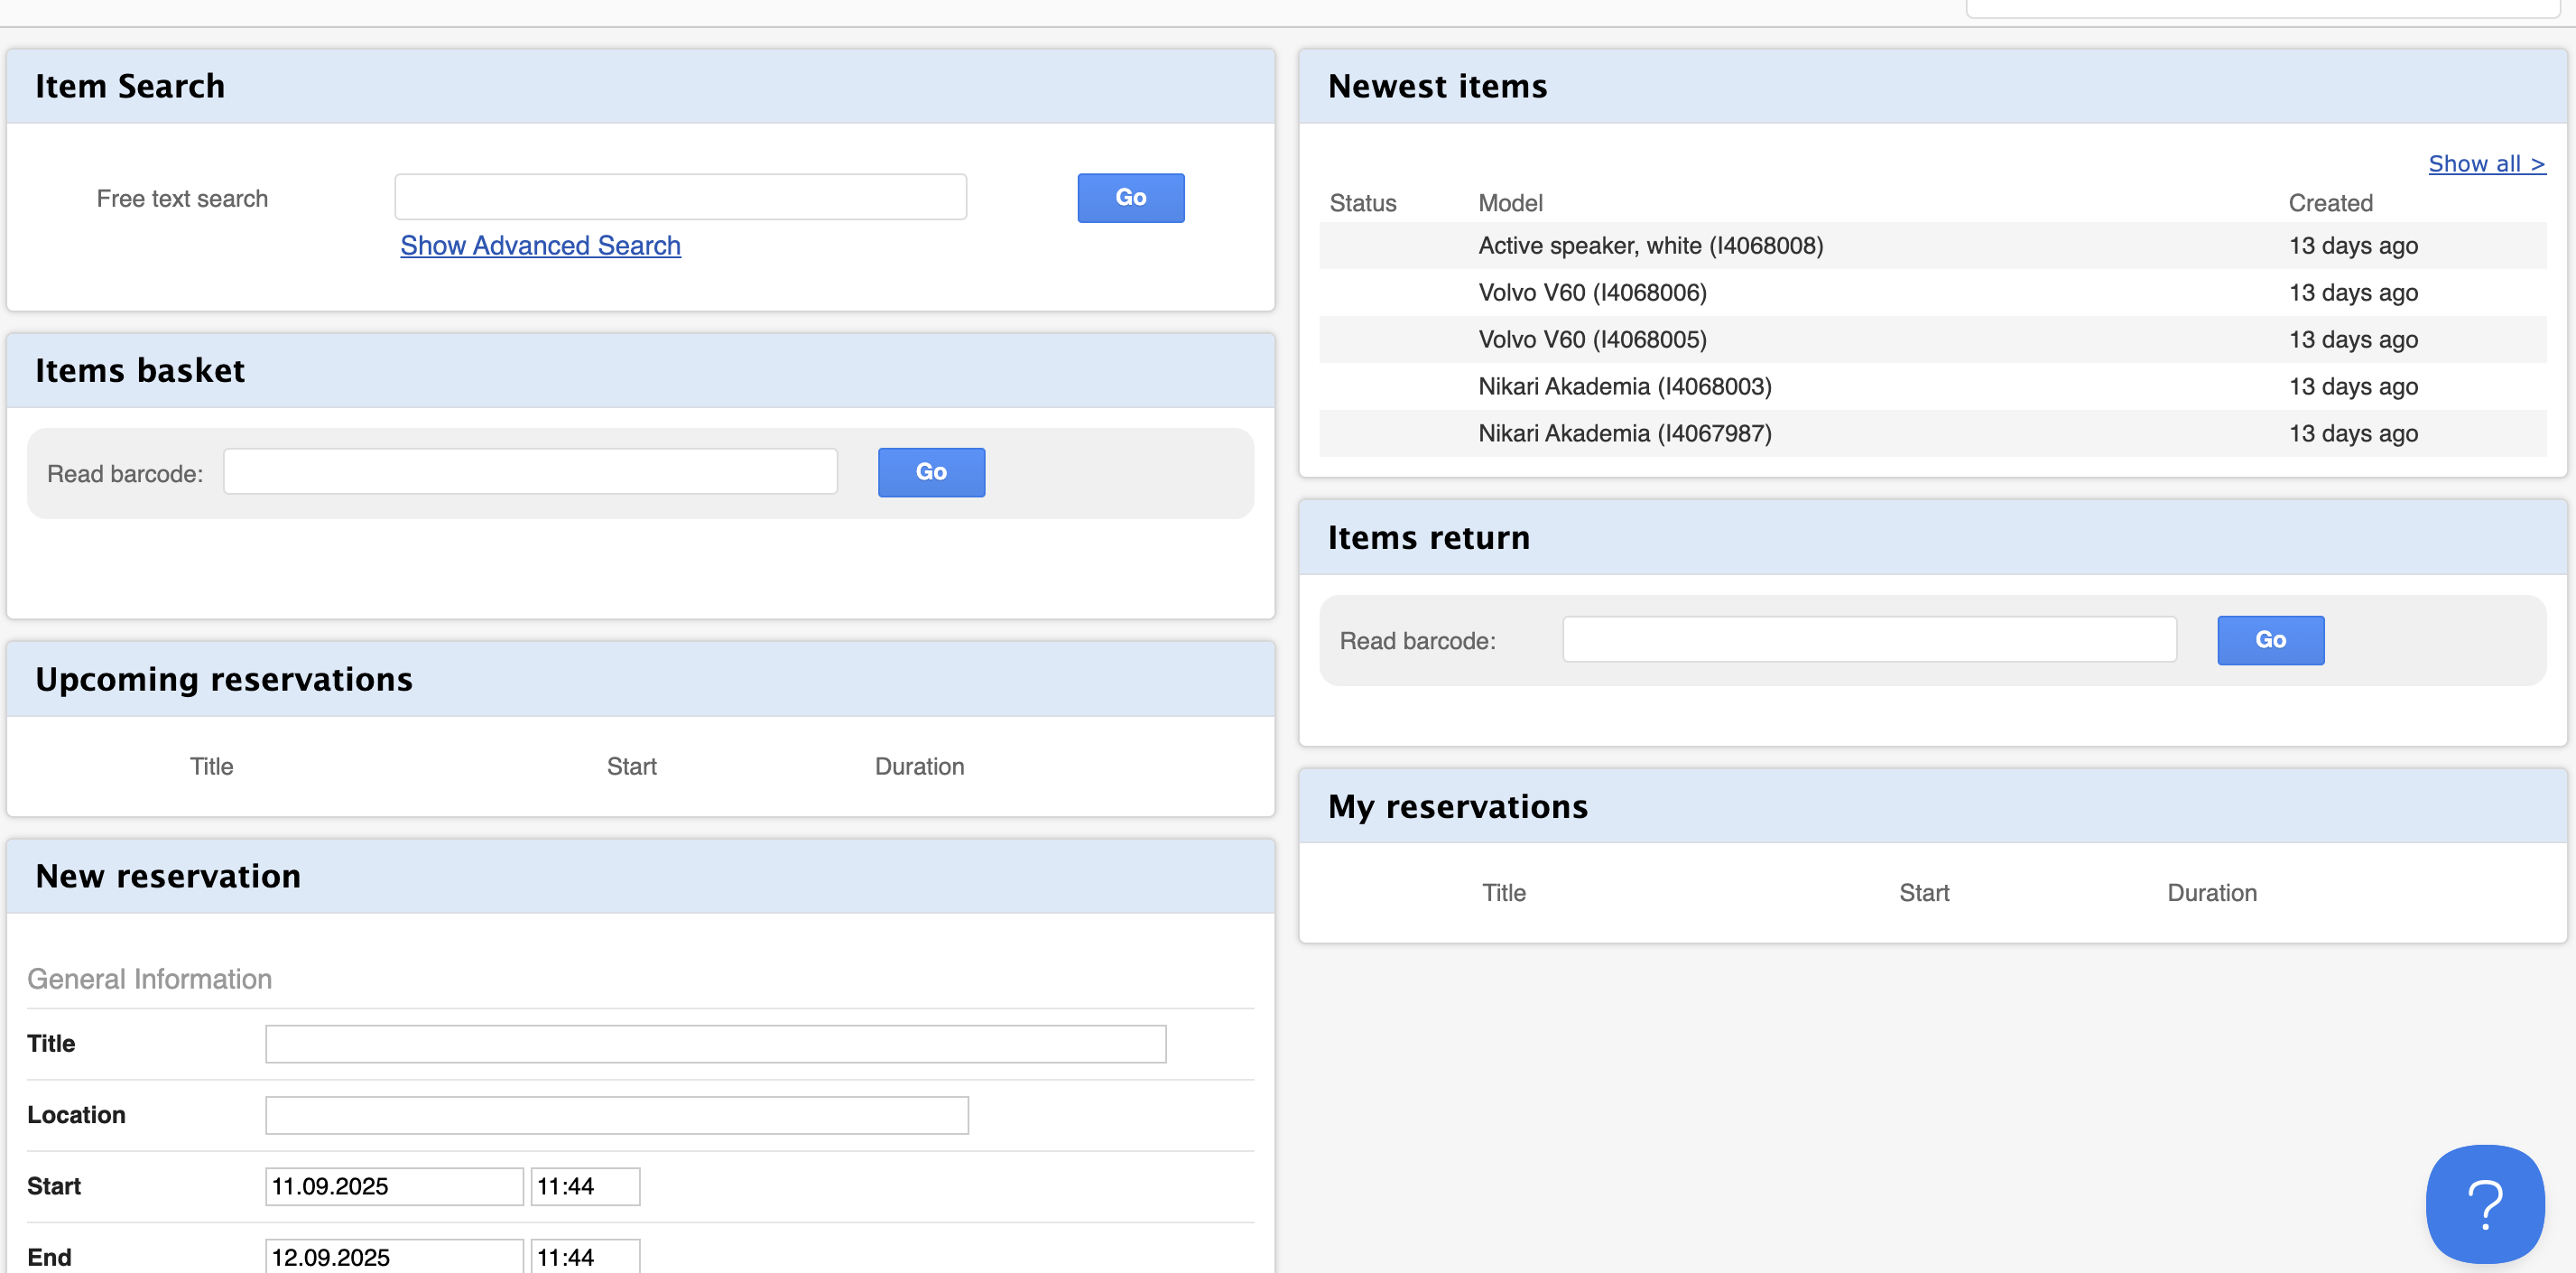This screenshot has width=2576, height=1273.
Task: Click the General Information section label
Action: [x=149, y=978]
